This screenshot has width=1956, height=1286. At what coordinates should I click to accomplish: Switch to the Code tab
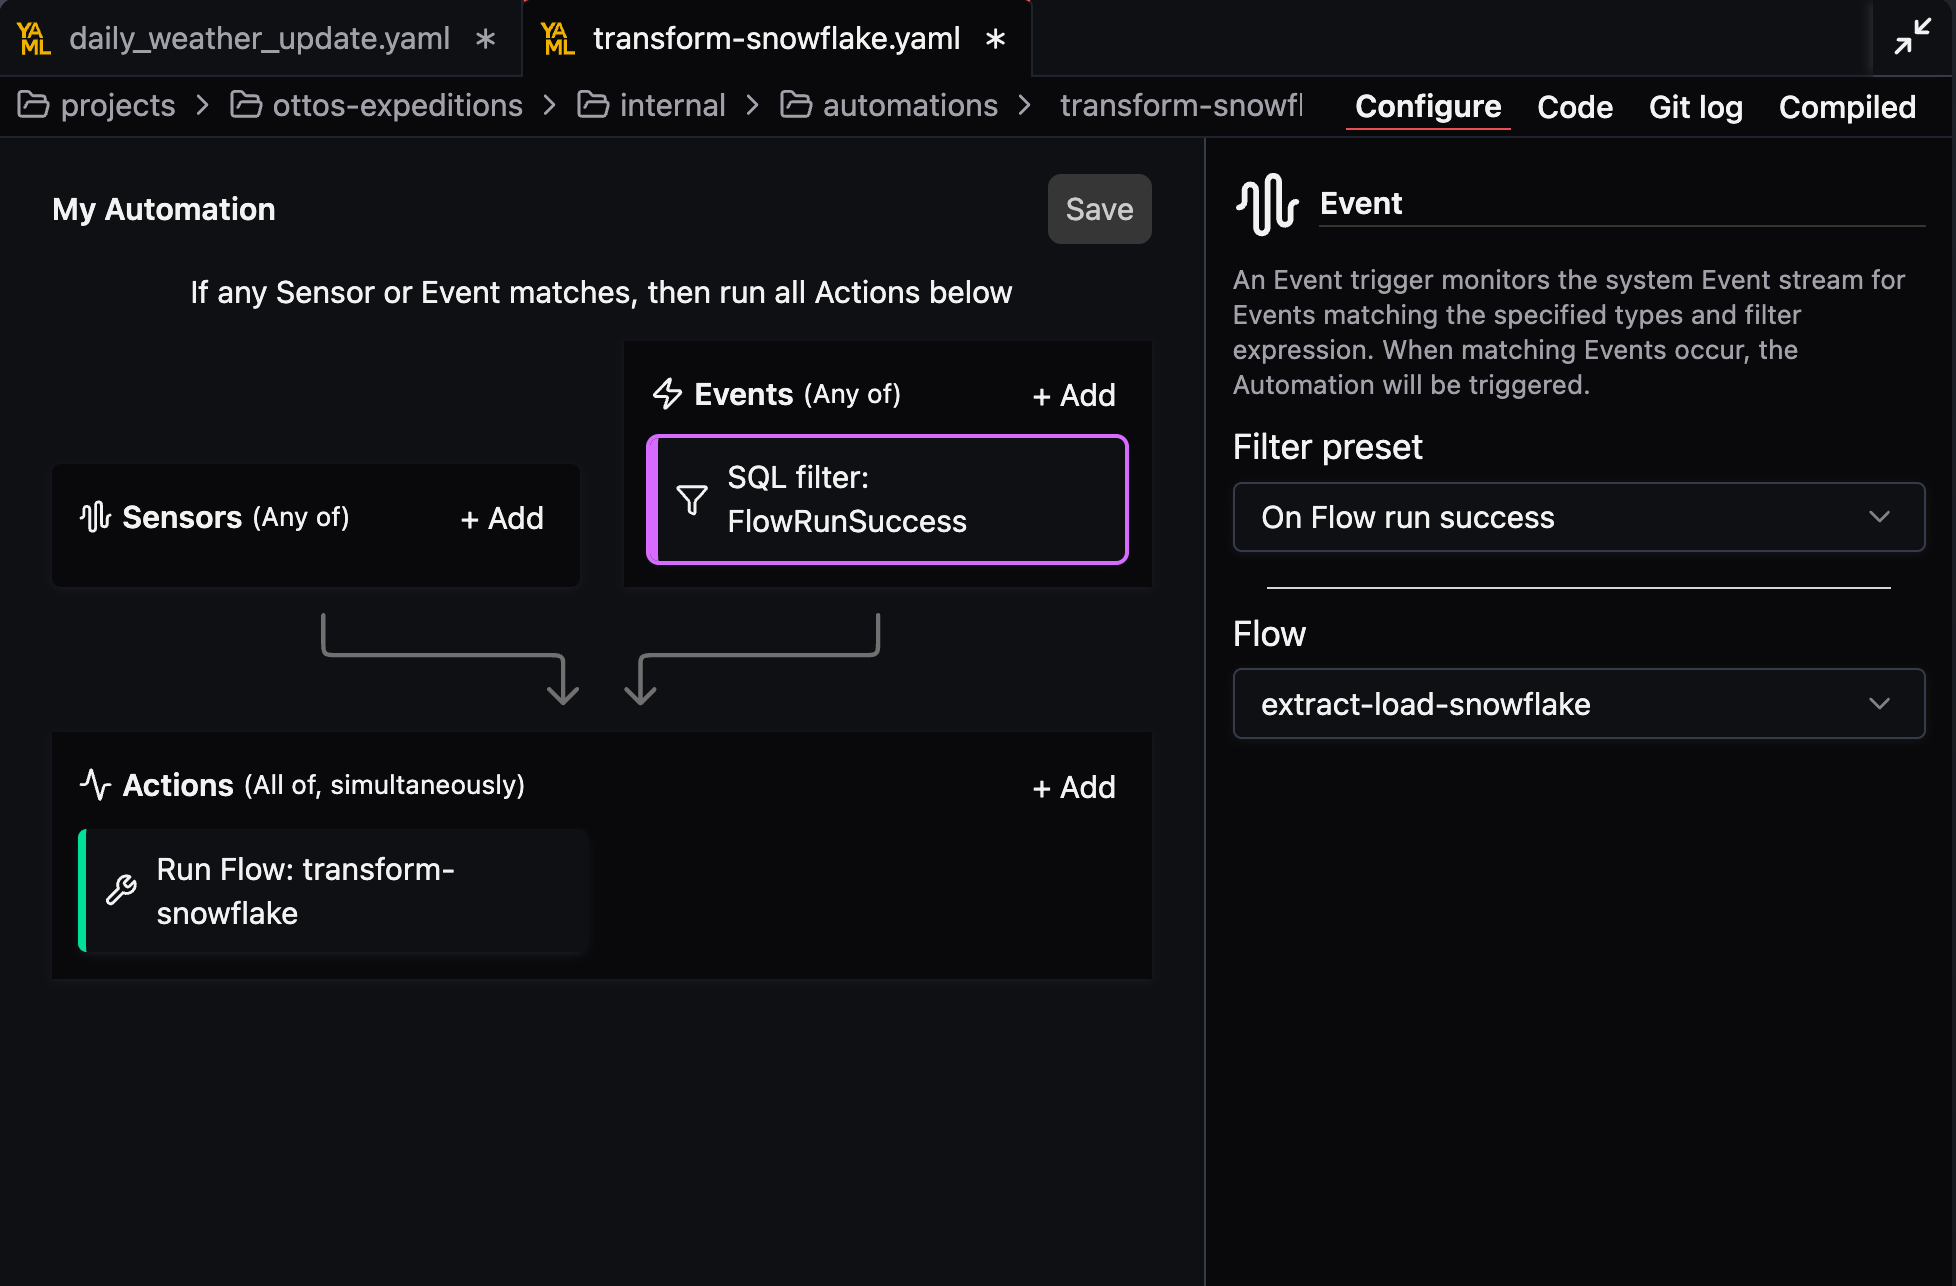(x=1574, y=107)
